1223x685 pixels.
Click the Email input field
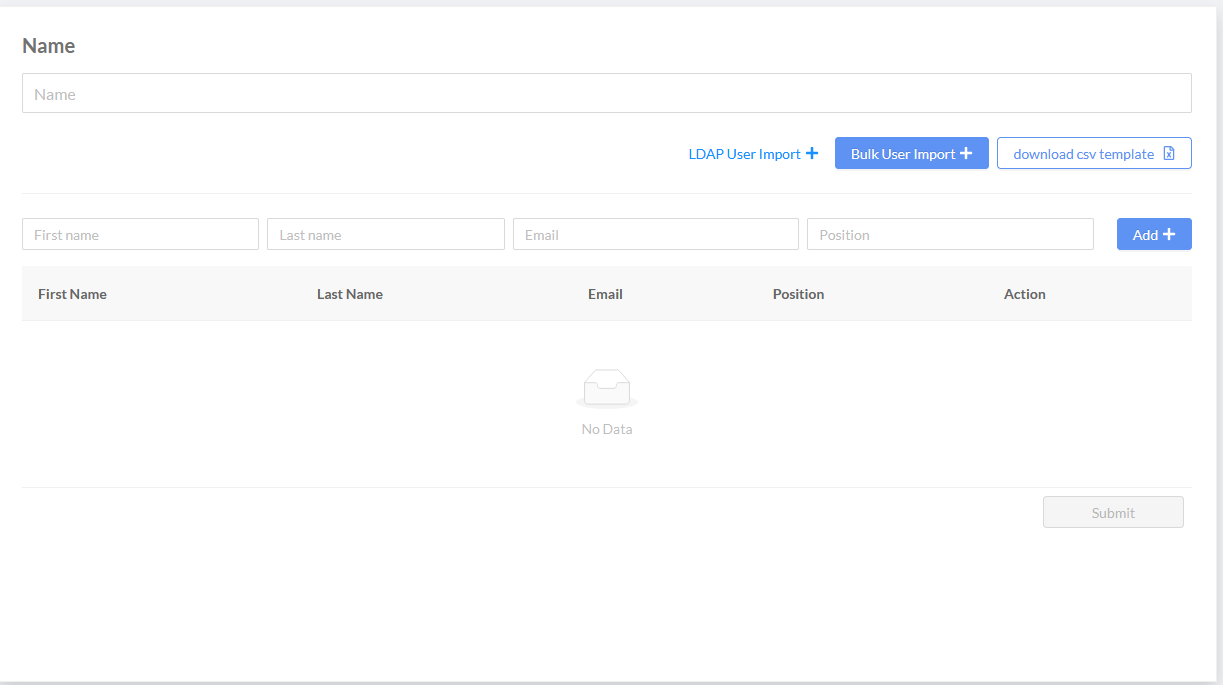655,235
